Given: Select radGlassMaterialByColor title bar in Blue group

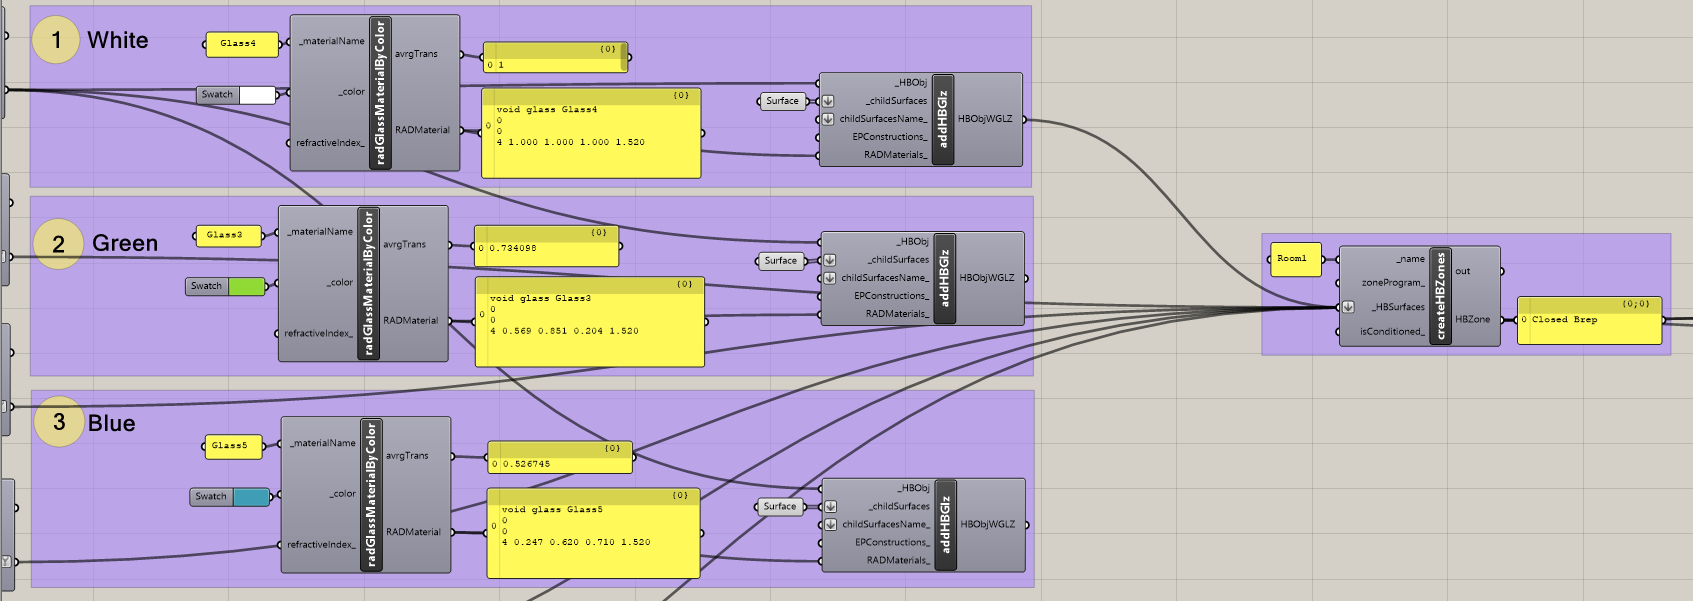Looking at the screenshot, I should tap(371, 494).
